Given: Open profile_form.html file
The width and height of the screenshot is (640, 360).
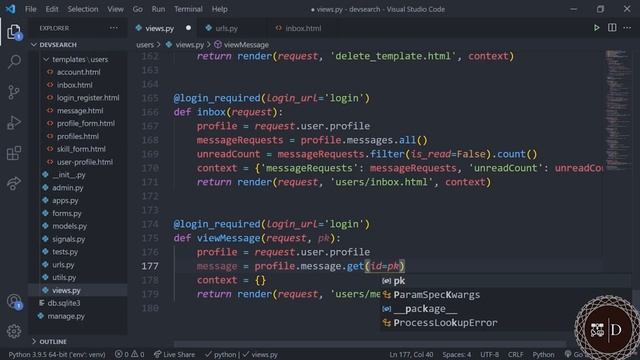Looking at the screenshot, I should pyautogui.click(x=86, y=123).
